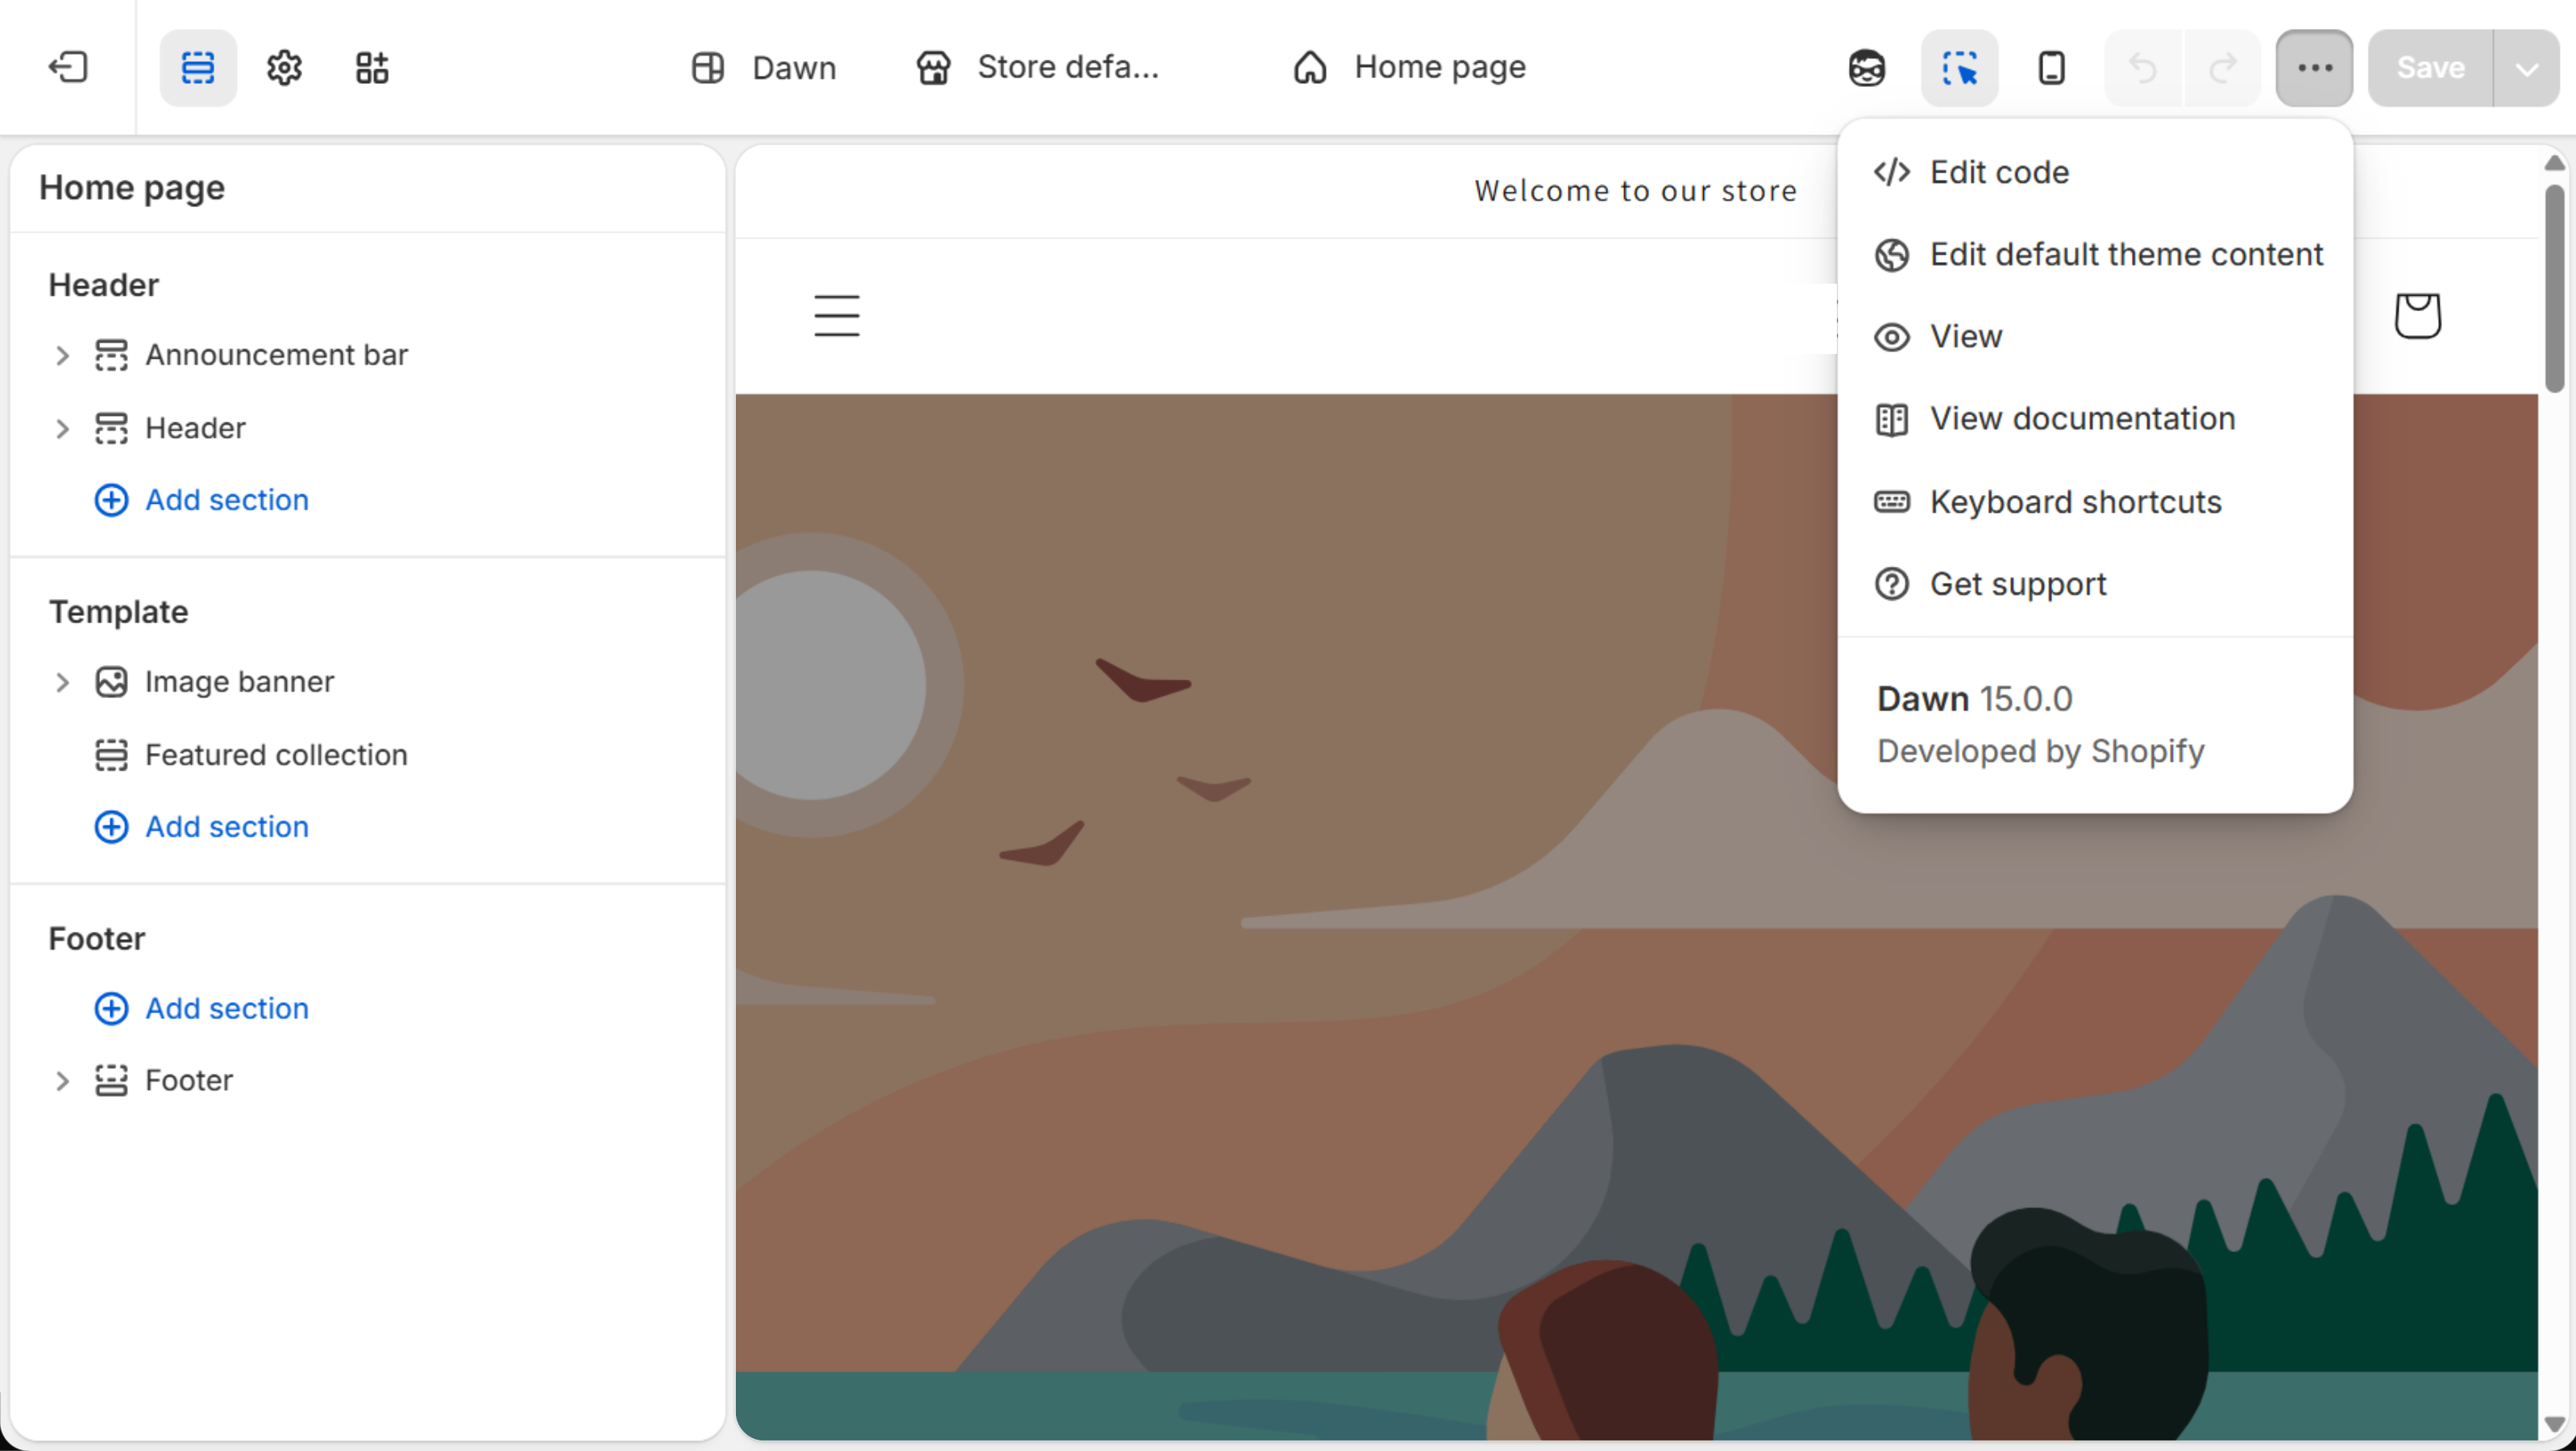The width and height of the screenshot is (2576, 1451).
Task: Add section under Header group
Action: tap(202, 499)
